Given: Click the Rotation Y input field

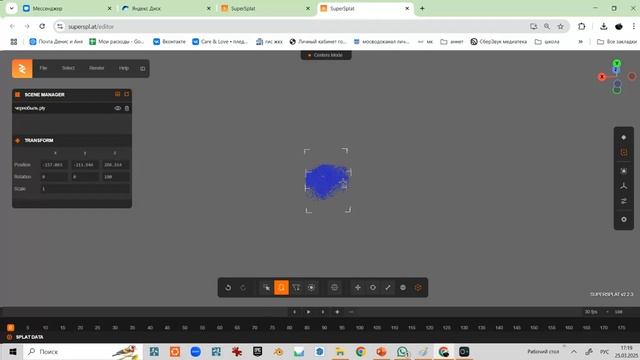Looking at the screenshot, I should click(x=84, y=177).
